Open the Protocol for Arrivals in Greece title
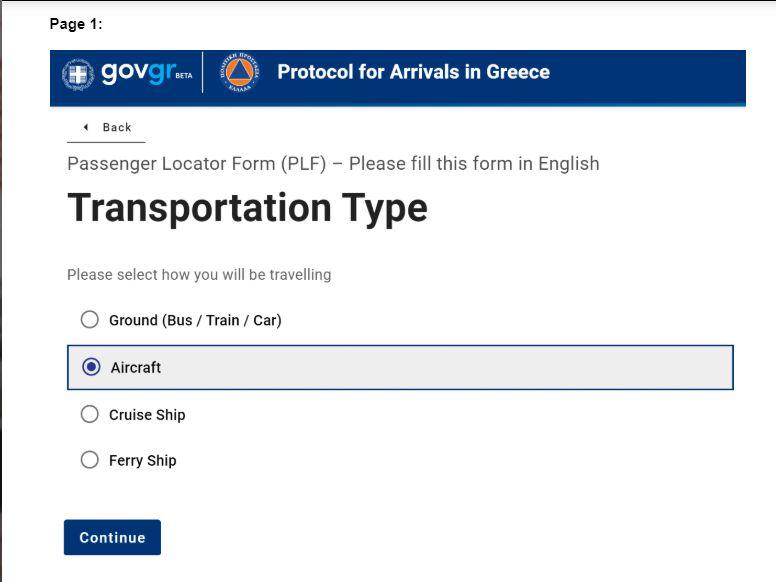Image resolution: width=776 pixels, height=582 pixels. 413,72
